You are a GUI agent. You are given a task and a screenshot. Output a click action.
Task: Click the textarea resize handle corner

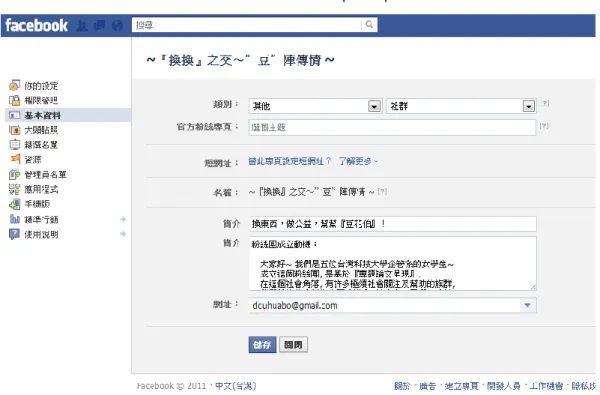tap(533, 287)
